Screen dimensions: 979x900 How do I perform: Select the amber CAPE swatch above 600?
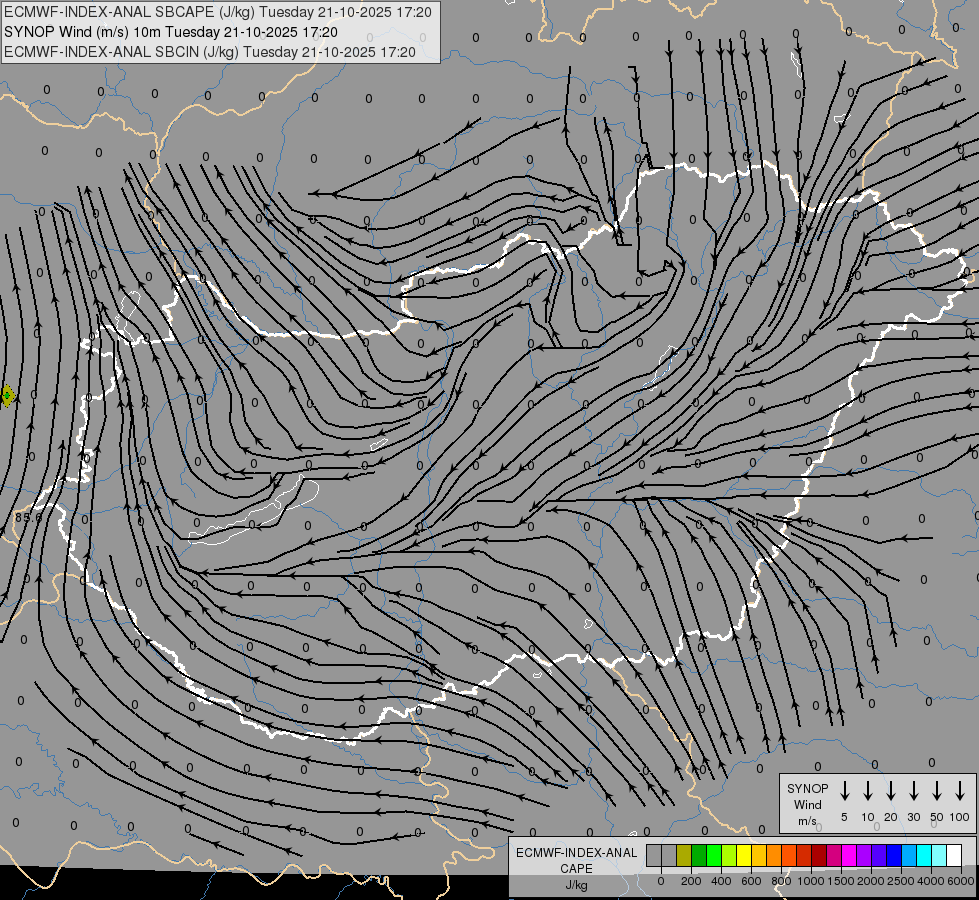point(759,855)
